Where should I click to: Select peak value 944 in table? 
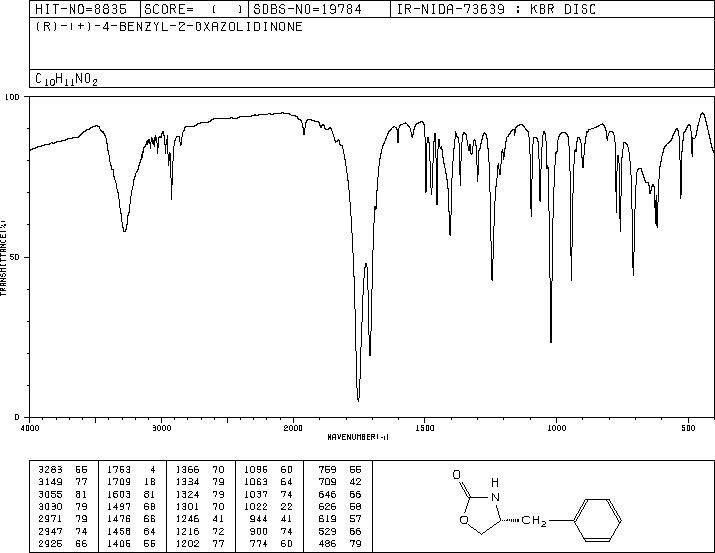pyautogui.click(x=259, y=519)
